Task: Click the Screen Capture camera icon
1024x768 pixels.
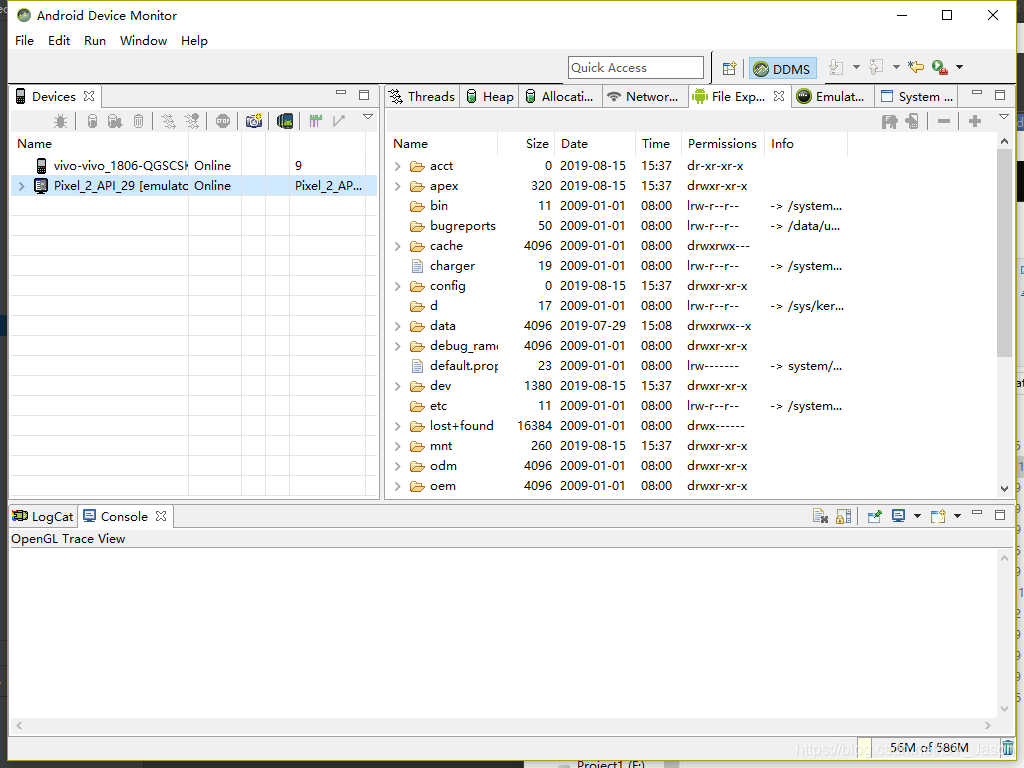Action: (x=254, y=121)
